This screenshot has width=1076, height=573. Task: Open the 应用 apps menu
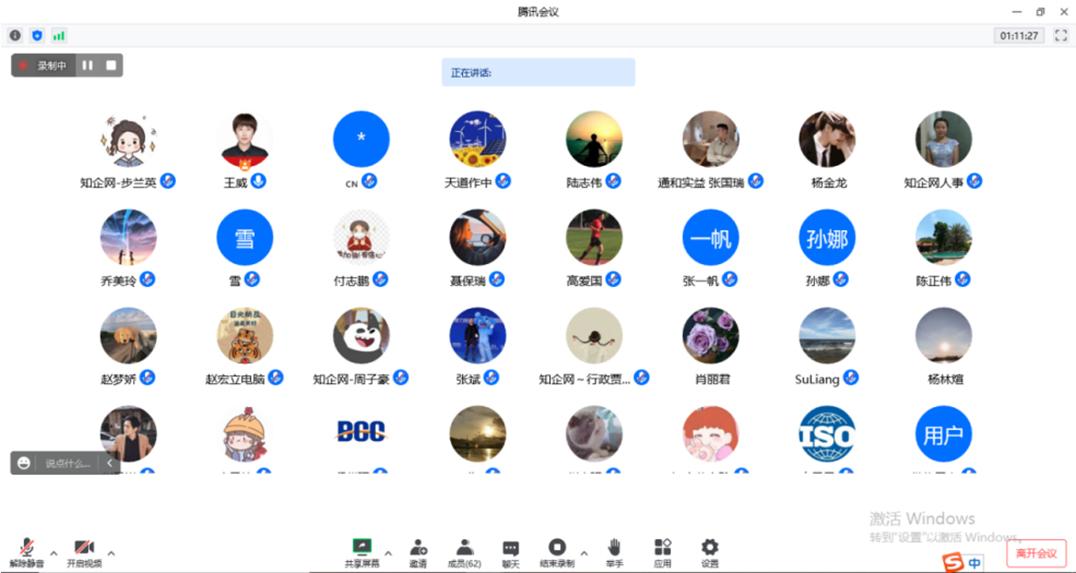(662, 553)
